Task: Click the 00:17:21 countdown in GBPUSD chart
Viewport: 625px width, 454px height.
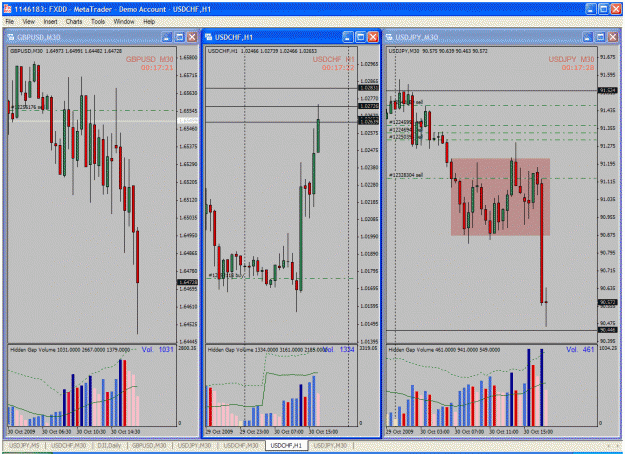Action: tap(157, 68)
